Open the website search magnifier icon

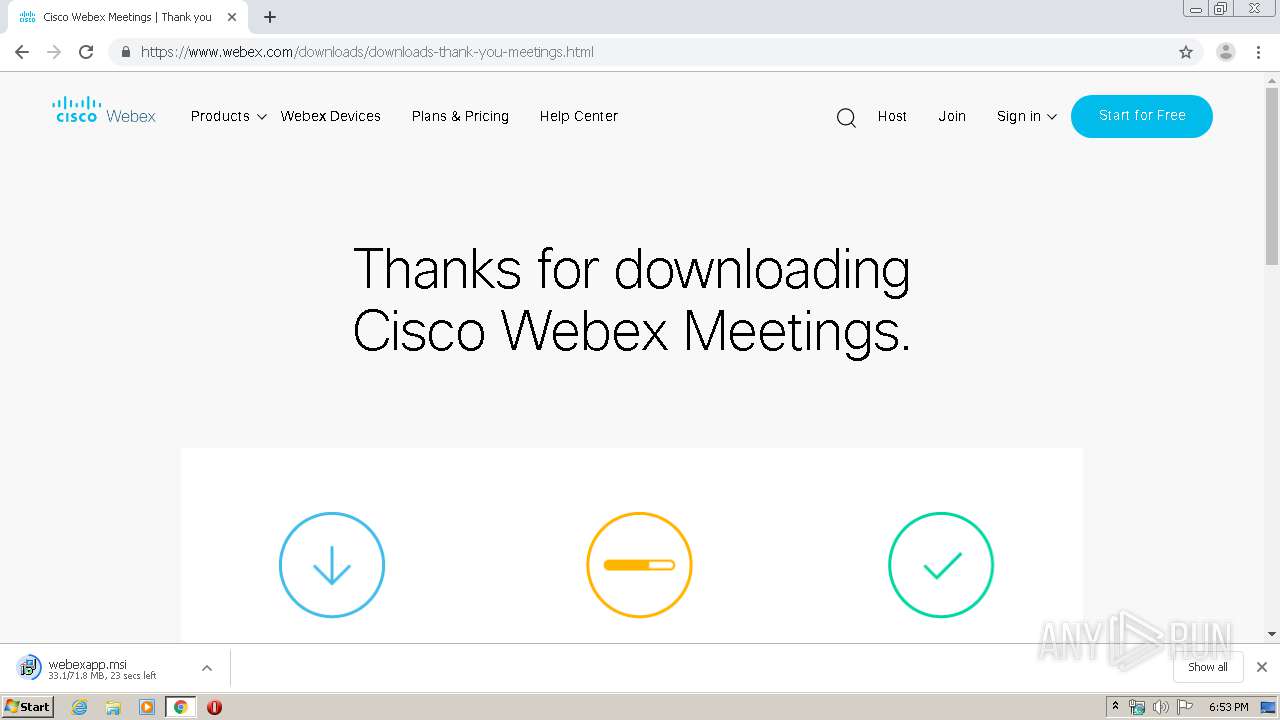click(x=846, y=118)
